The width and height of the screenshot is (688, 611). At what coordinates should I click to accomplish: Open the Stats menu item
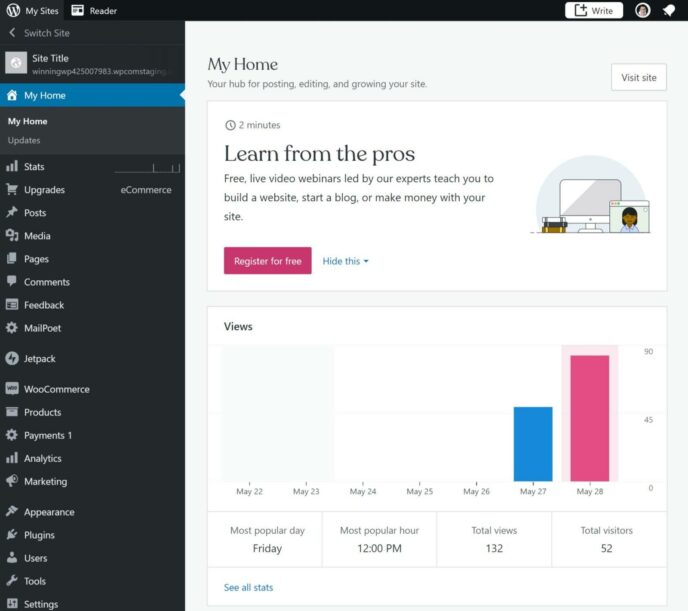point(92,166)
